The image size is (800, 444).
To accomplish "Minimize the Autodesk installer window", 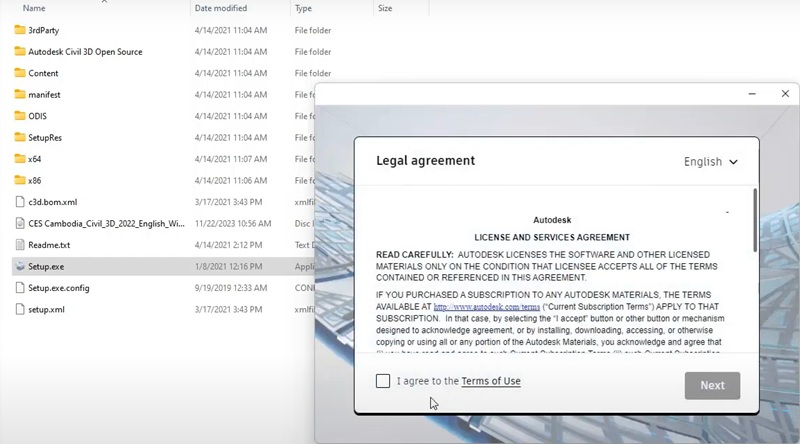I will click(753, 94).
